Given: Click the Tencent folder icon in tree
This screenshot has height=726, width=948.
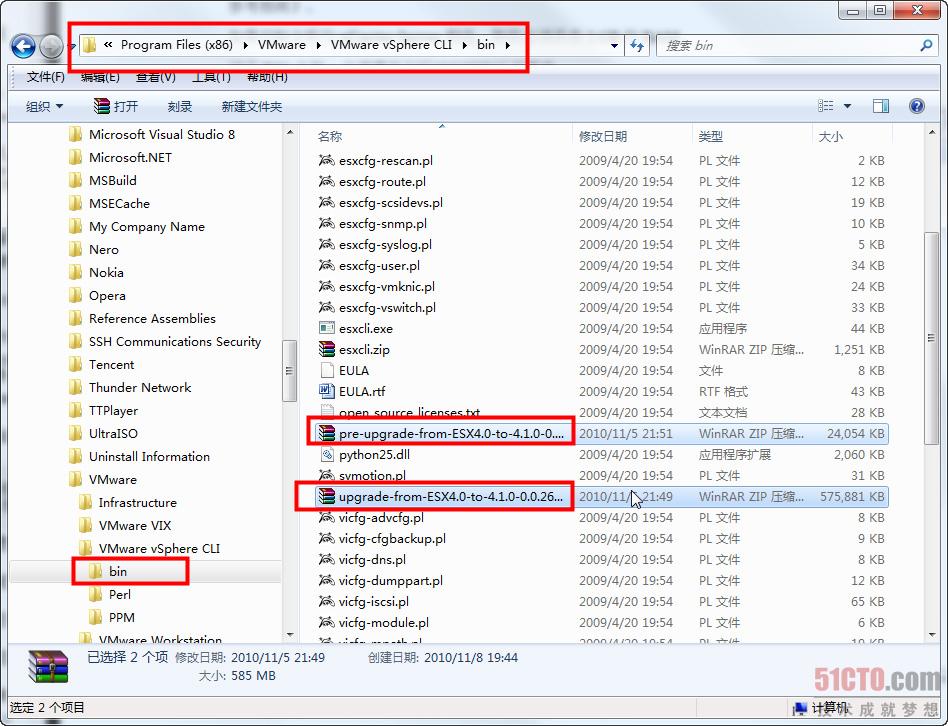Looking at the screenshot, I should [76, 364].
